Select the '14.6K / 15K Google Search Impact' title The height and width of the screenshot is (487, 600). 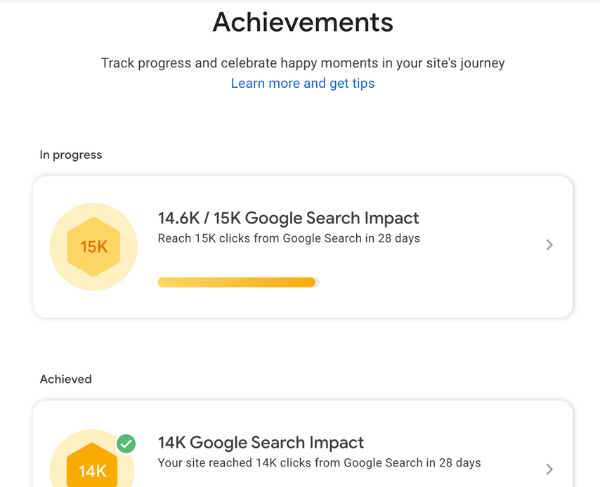pos(288,218)
